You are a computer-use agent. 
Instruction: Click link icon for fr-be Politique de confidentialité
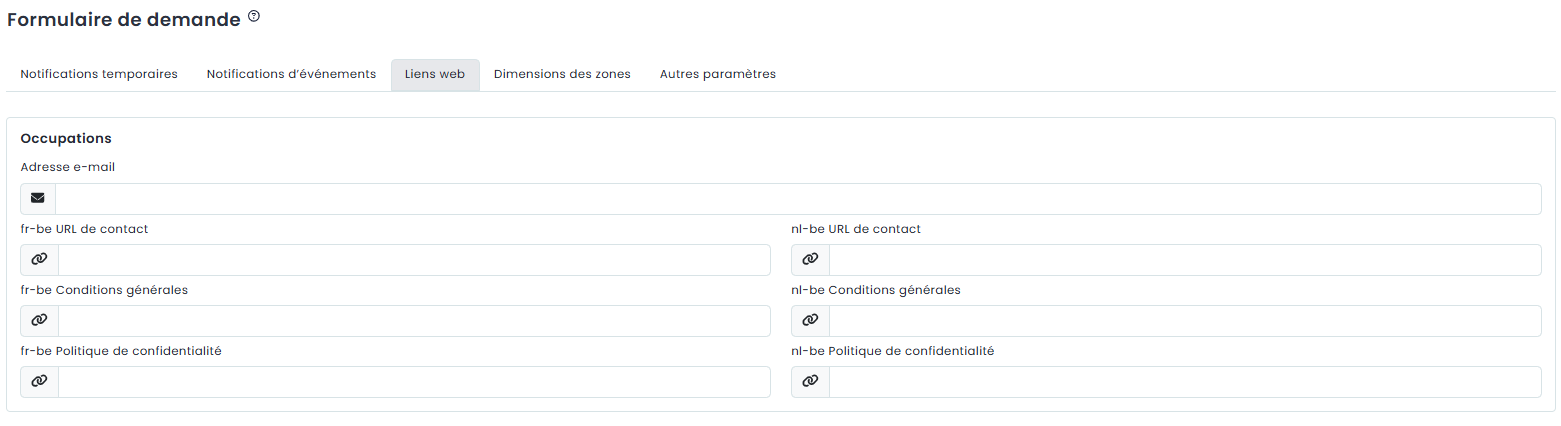coord(39,381)
